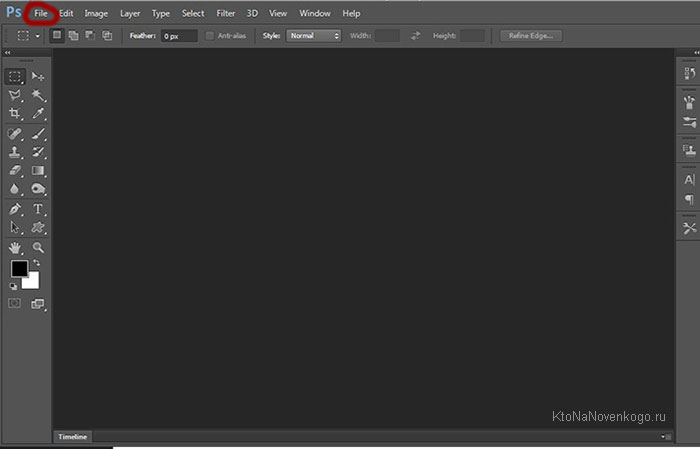Image resolution: width=700 pixels, height=449 pixels.
Task: Swap Width and Height values button
Action: click(416, 36)
